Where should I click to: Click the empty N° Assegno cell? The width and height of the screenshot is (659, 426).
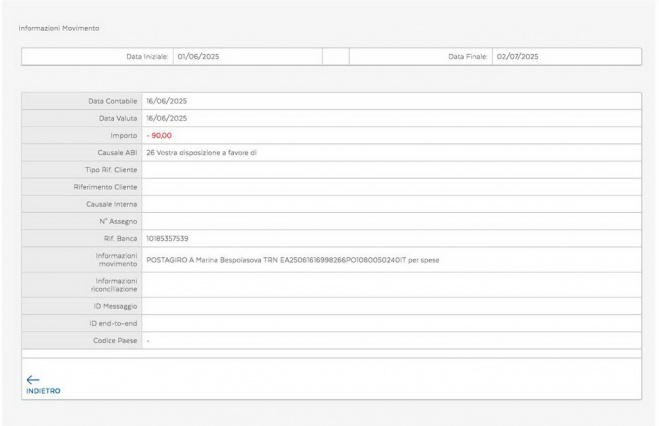pyautogui.click(x=390, y=221)
